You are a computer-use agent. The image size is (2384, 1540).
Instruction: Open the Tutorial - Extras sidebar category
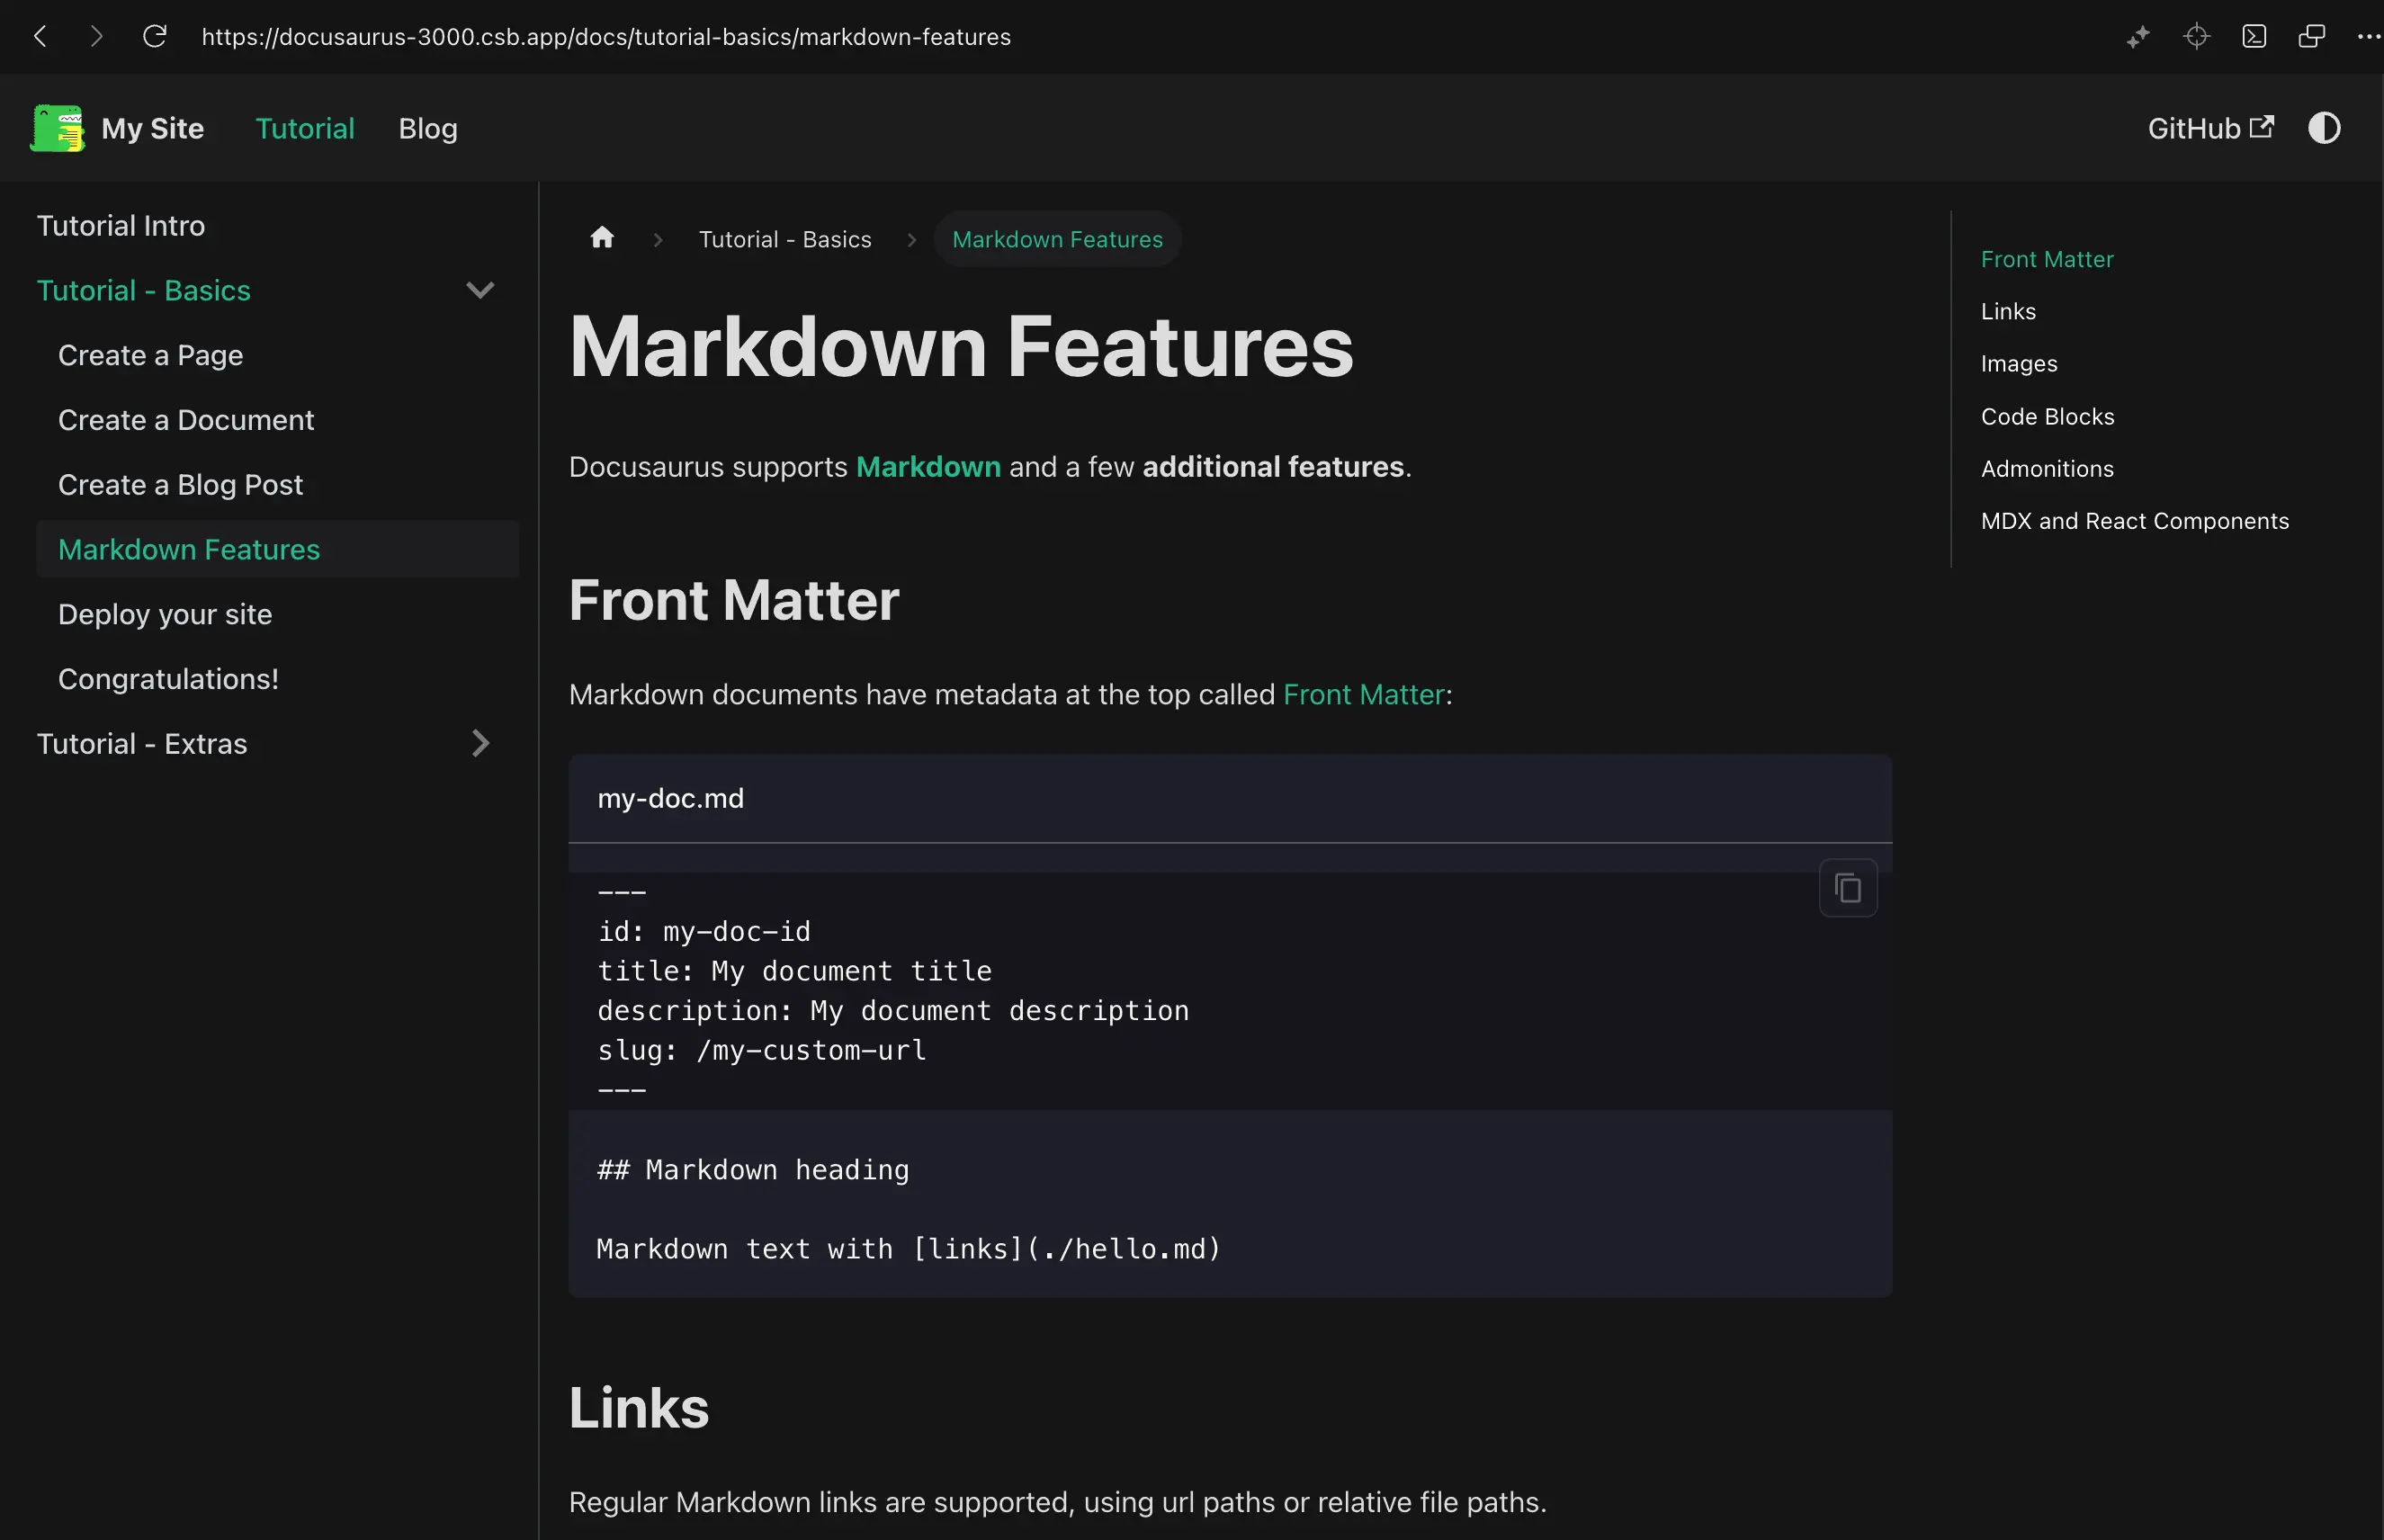pyautogui.click(x=142, y=744)
